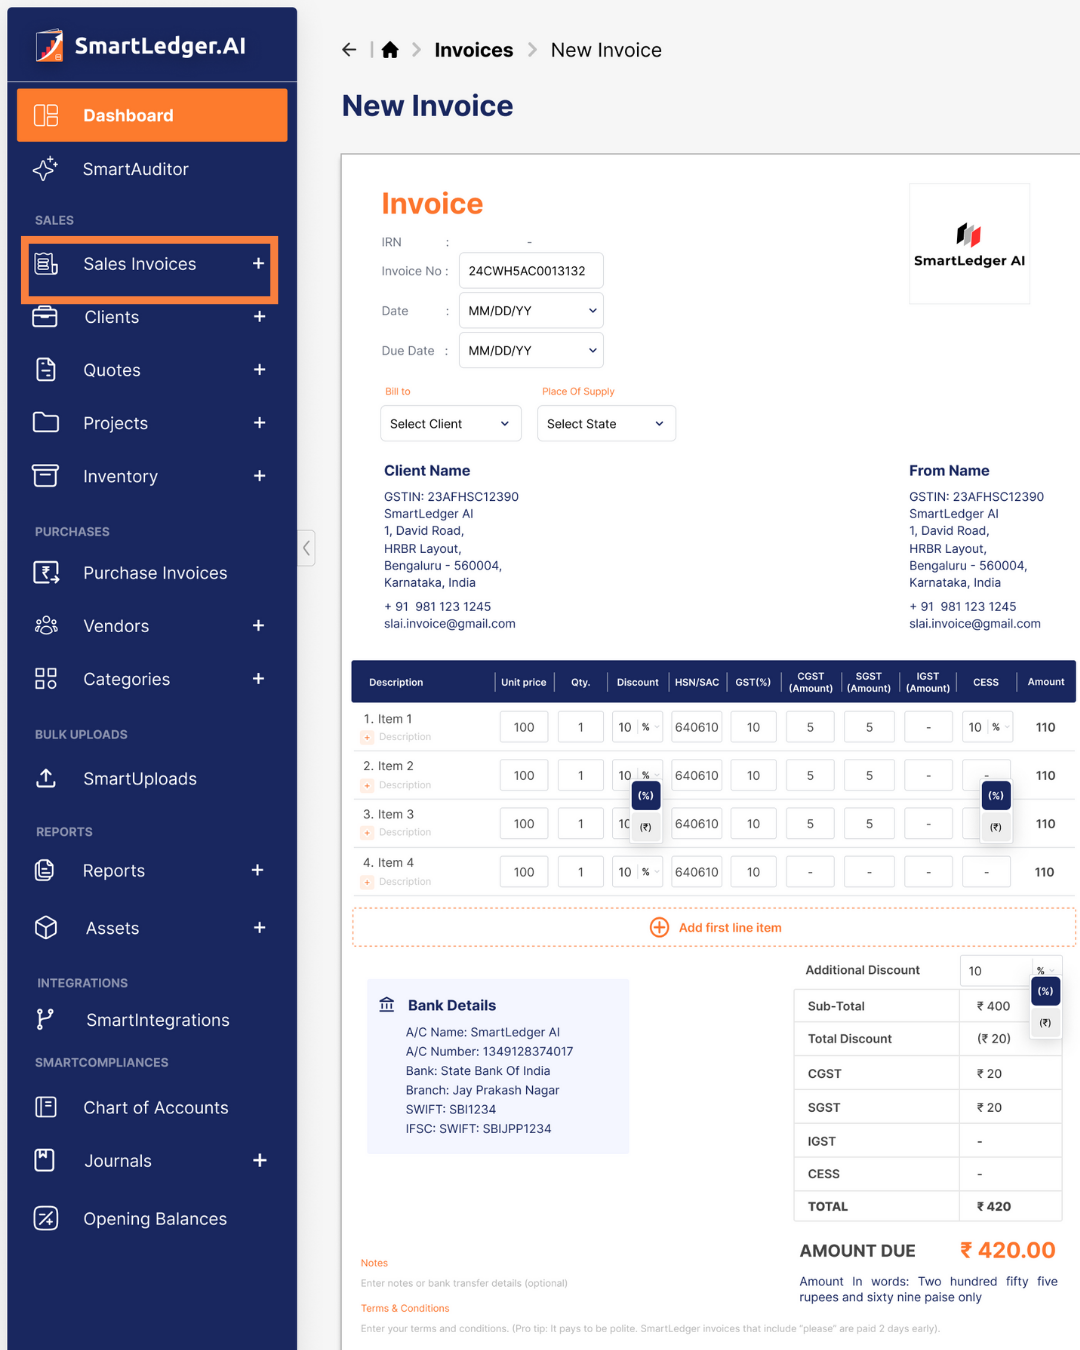
Task: Select rupee (₹) option in the CESS popup
Action: click(996, 827)
